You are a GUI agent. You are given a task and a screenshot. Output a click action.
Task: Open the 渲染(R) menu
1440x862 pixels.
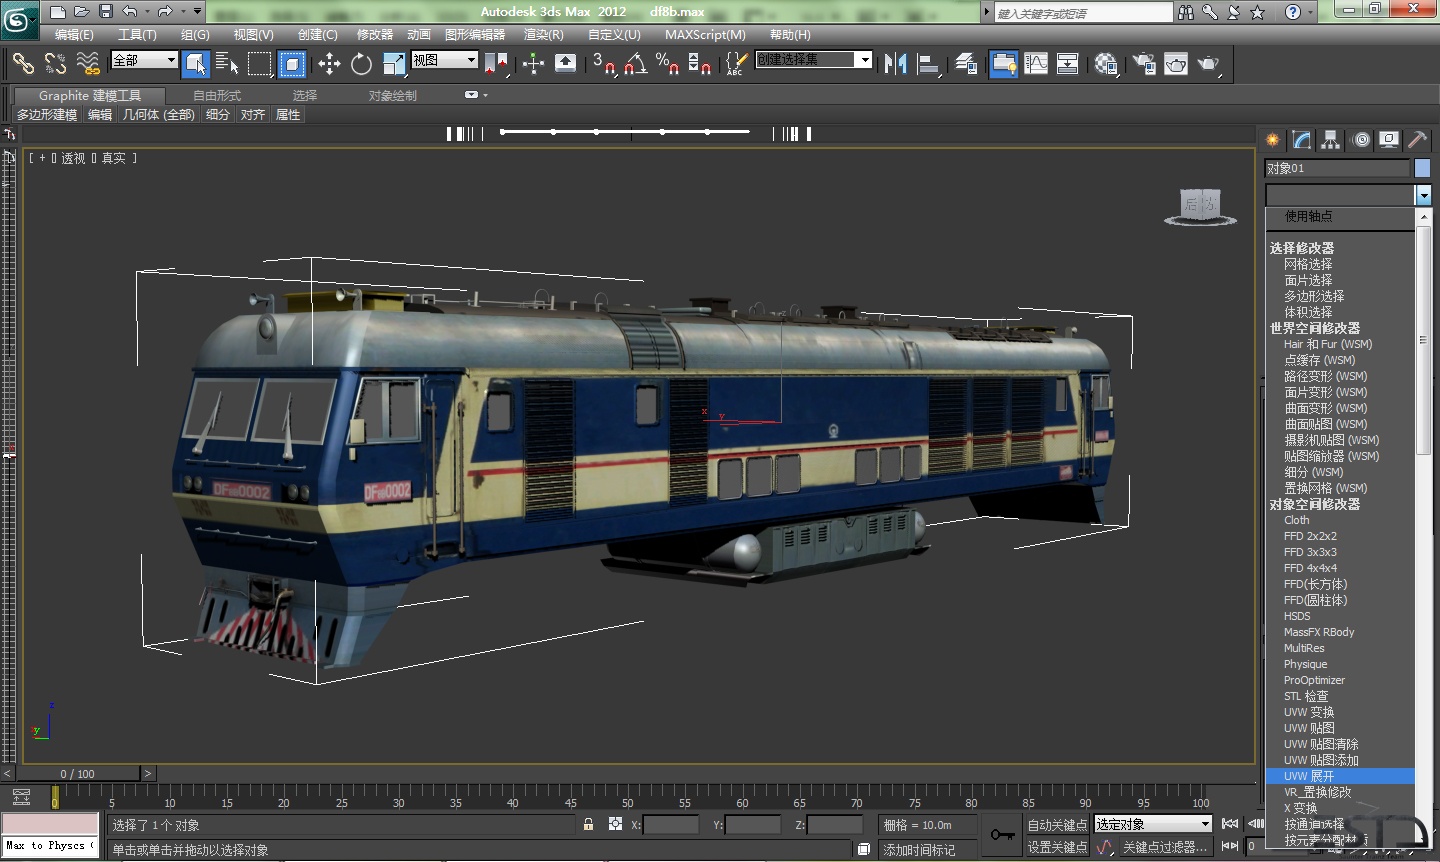point(544,34)
